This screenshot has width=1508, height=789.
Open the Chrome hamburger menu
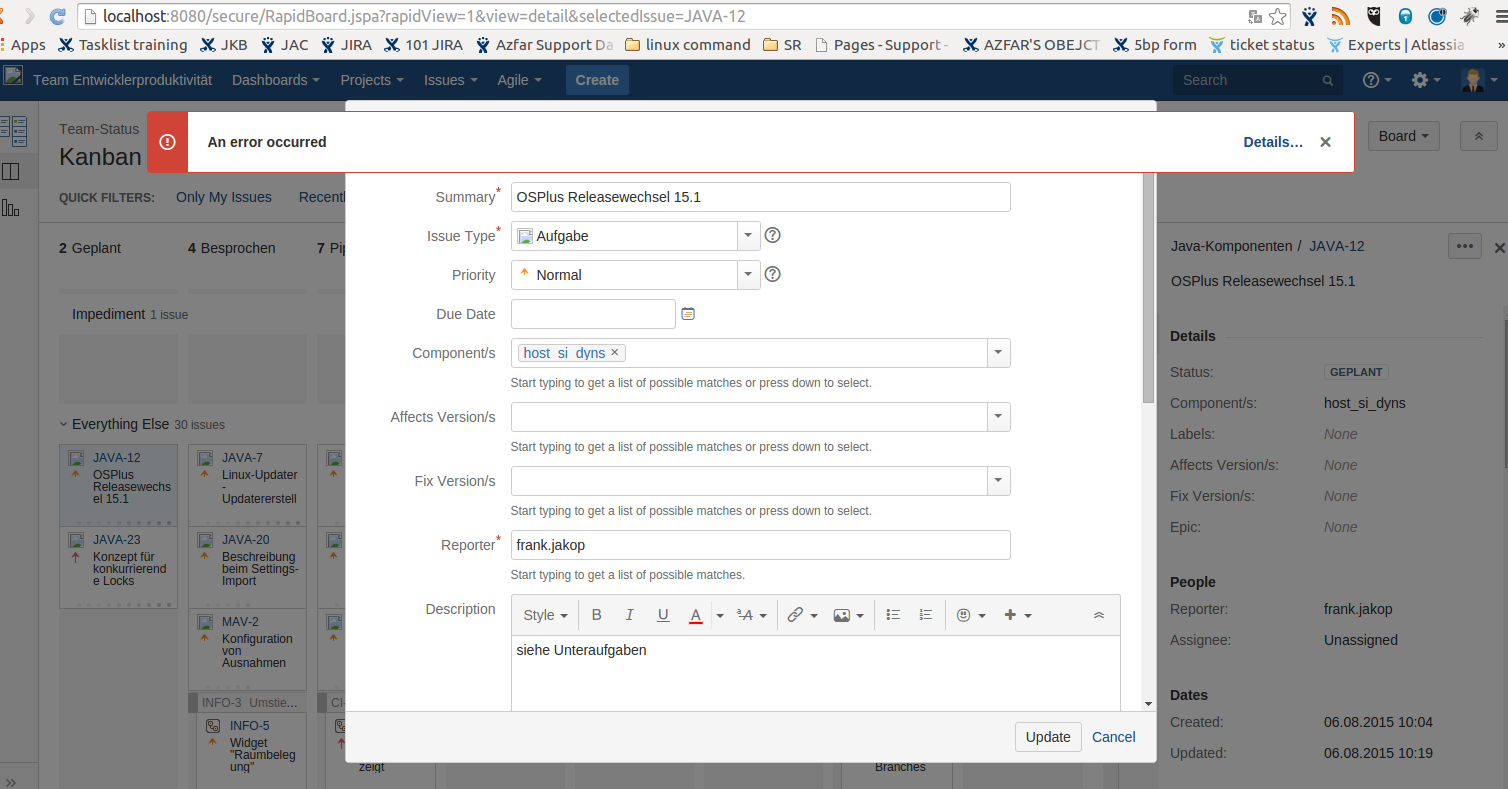(1500, 17)
